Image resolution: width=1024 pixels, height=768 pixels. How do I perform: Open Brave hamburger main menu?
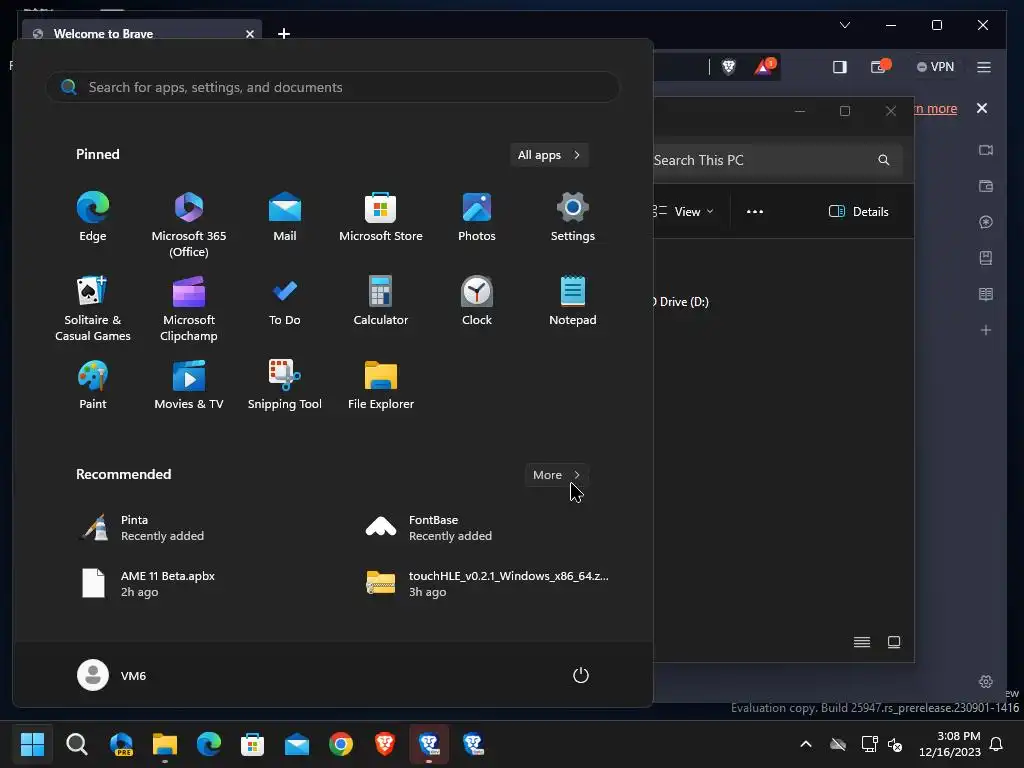tap(984, 67)
